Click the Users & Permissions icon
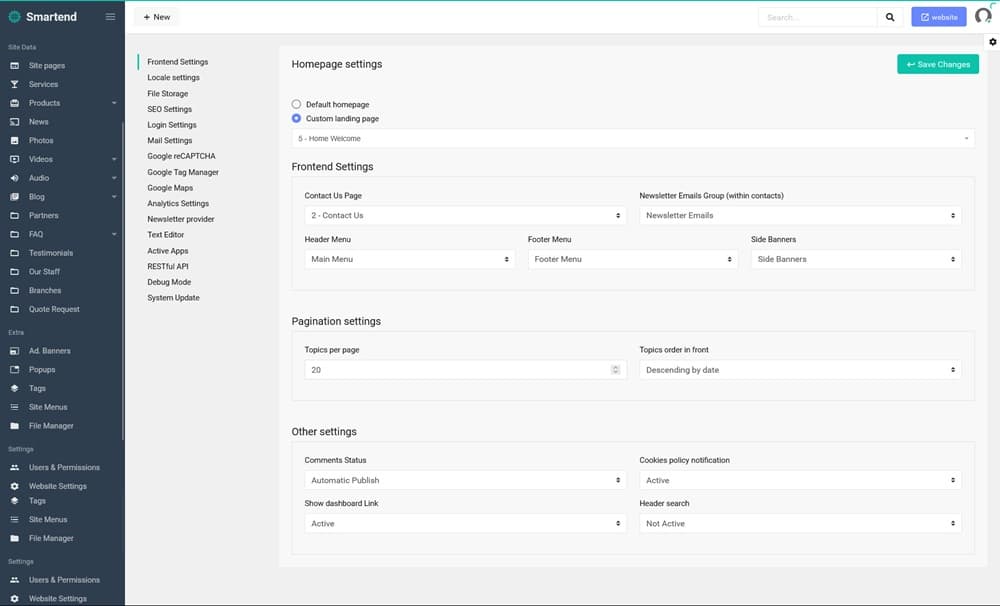 [x=14, y=468]
